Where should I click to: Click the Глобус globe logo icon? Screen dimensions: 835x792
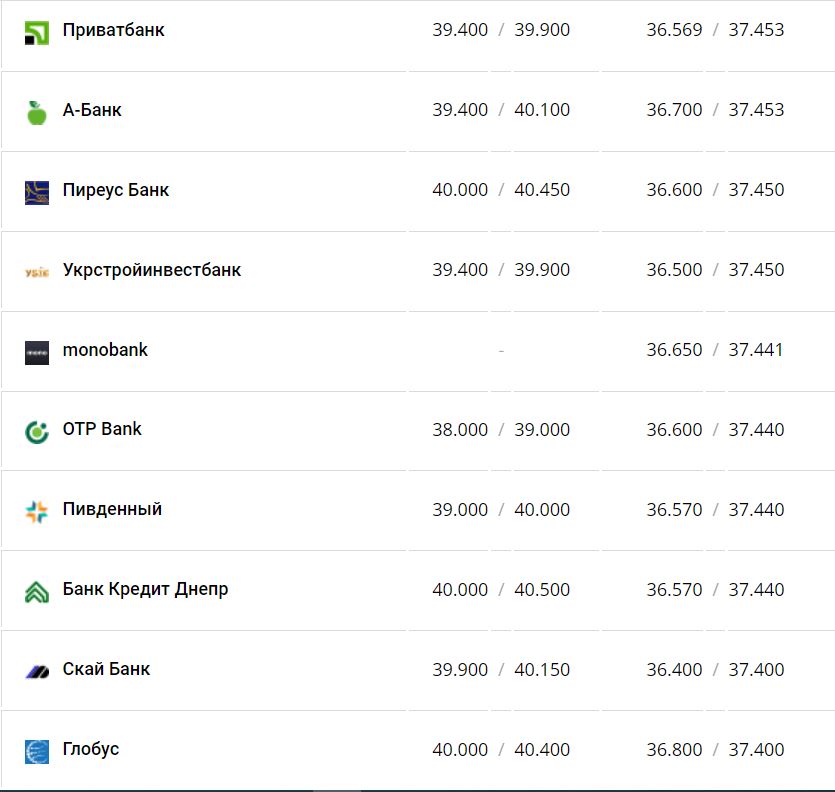coord(37,751)
